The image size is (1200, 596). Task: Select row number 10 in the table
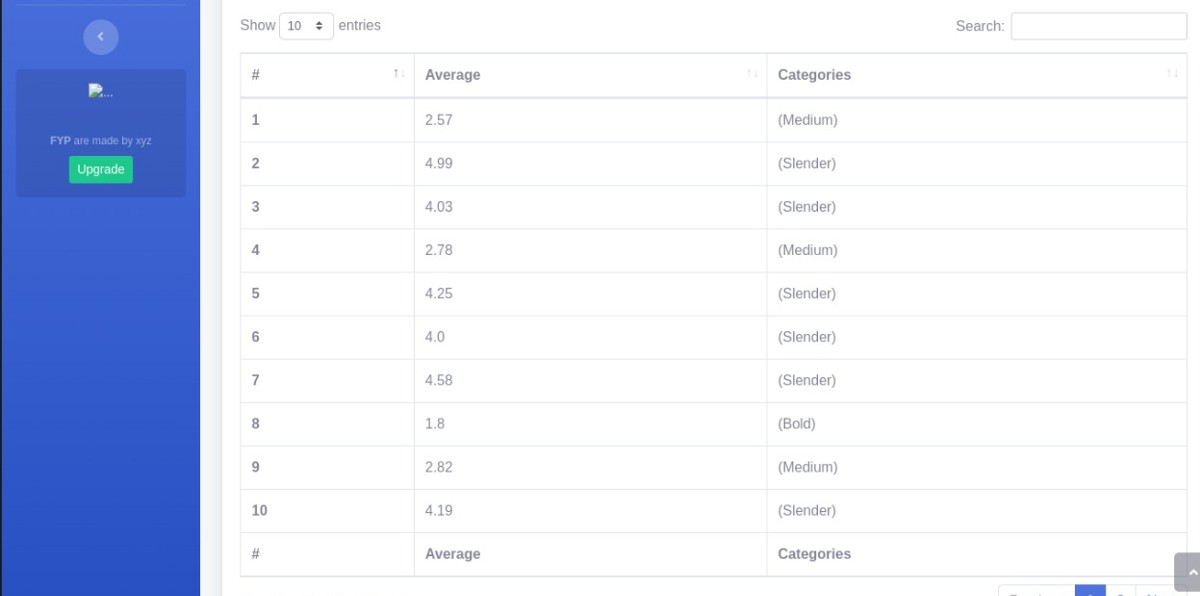pyautogui.click(x=260, y=511)
